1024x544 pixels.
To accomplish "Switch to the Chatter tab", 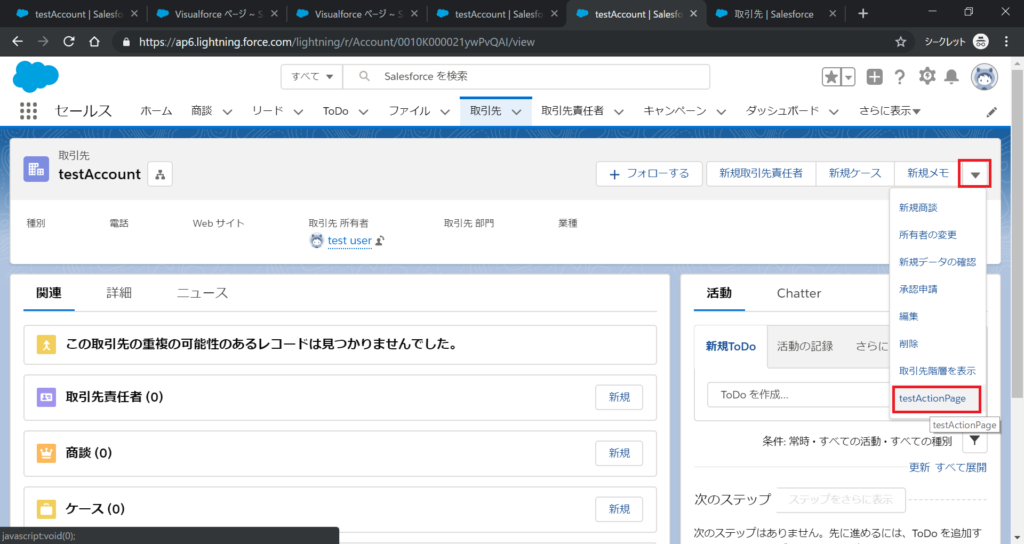I will [798, 293].
